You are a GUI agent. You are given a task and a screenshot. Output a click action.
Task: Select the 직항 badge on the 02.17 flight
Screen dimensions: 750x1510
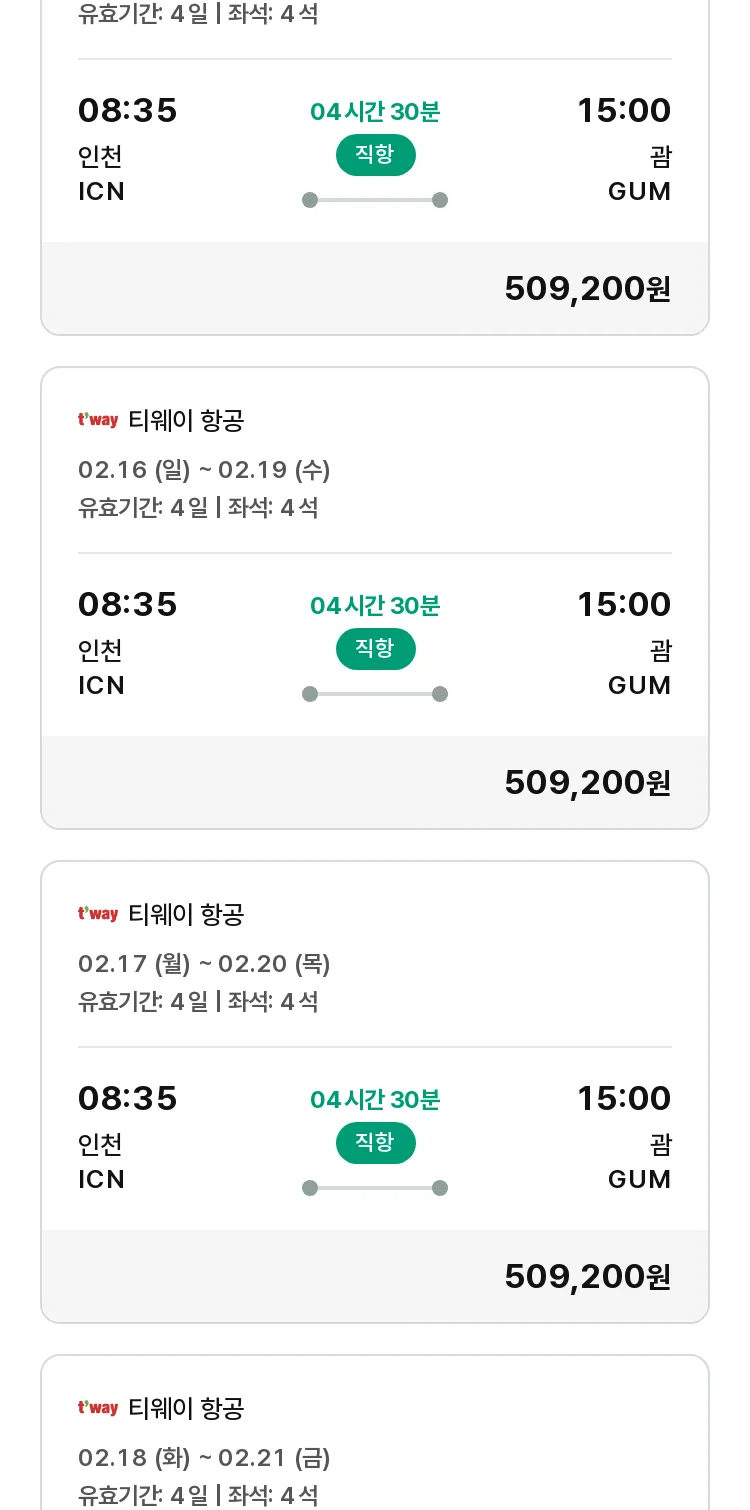[375, 1143]
